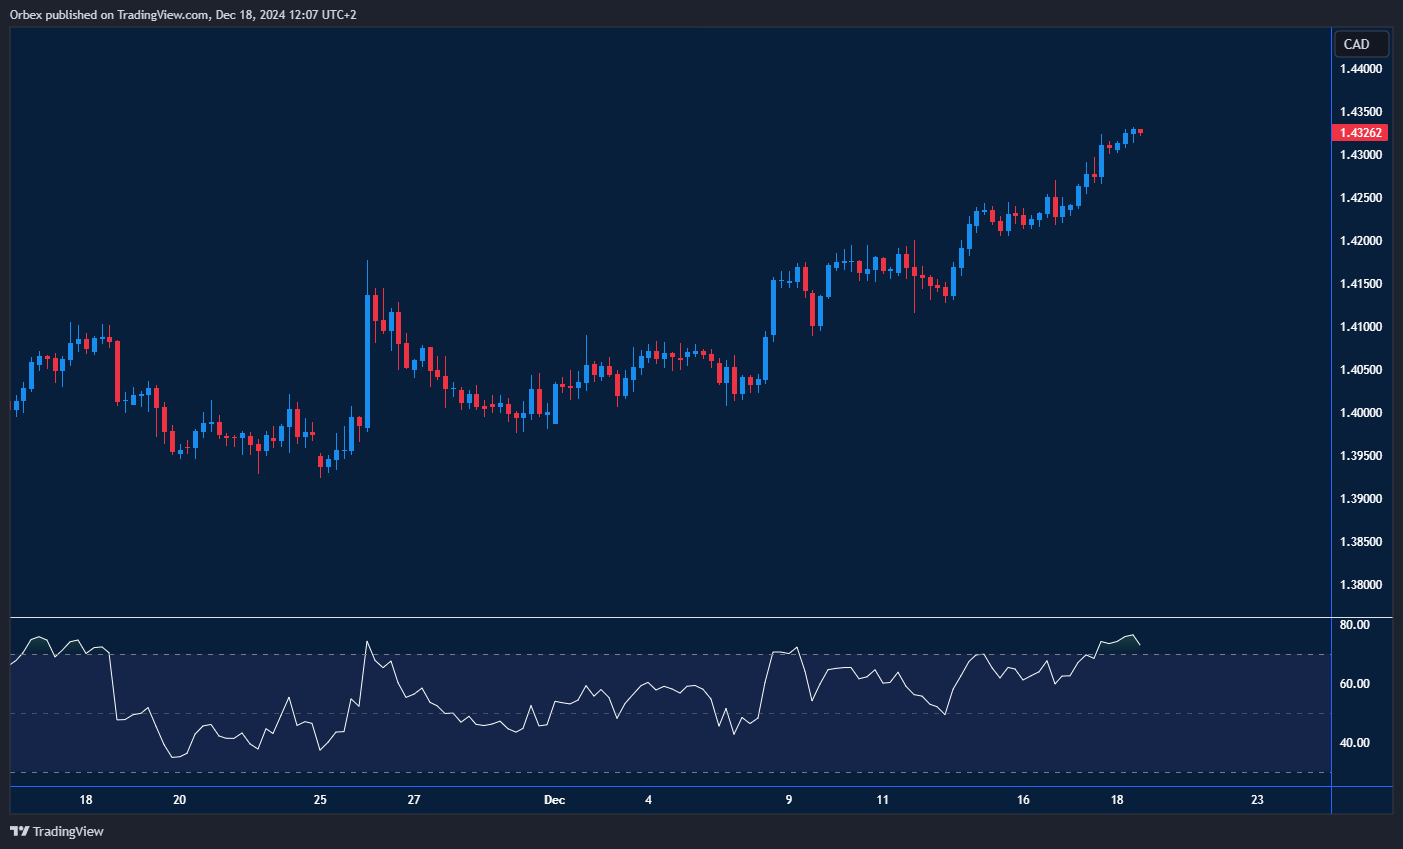Select the Dec label on time axis
1403x849 pixels.
pos(554,800)
